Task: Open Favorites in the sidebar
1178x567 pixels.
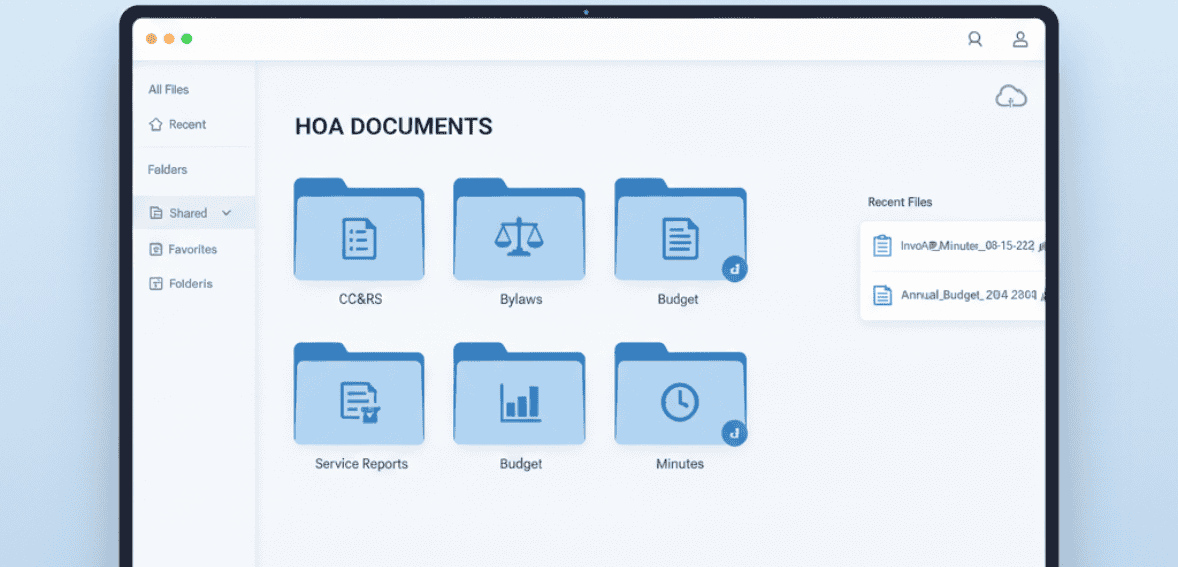Action: [194, 249]
